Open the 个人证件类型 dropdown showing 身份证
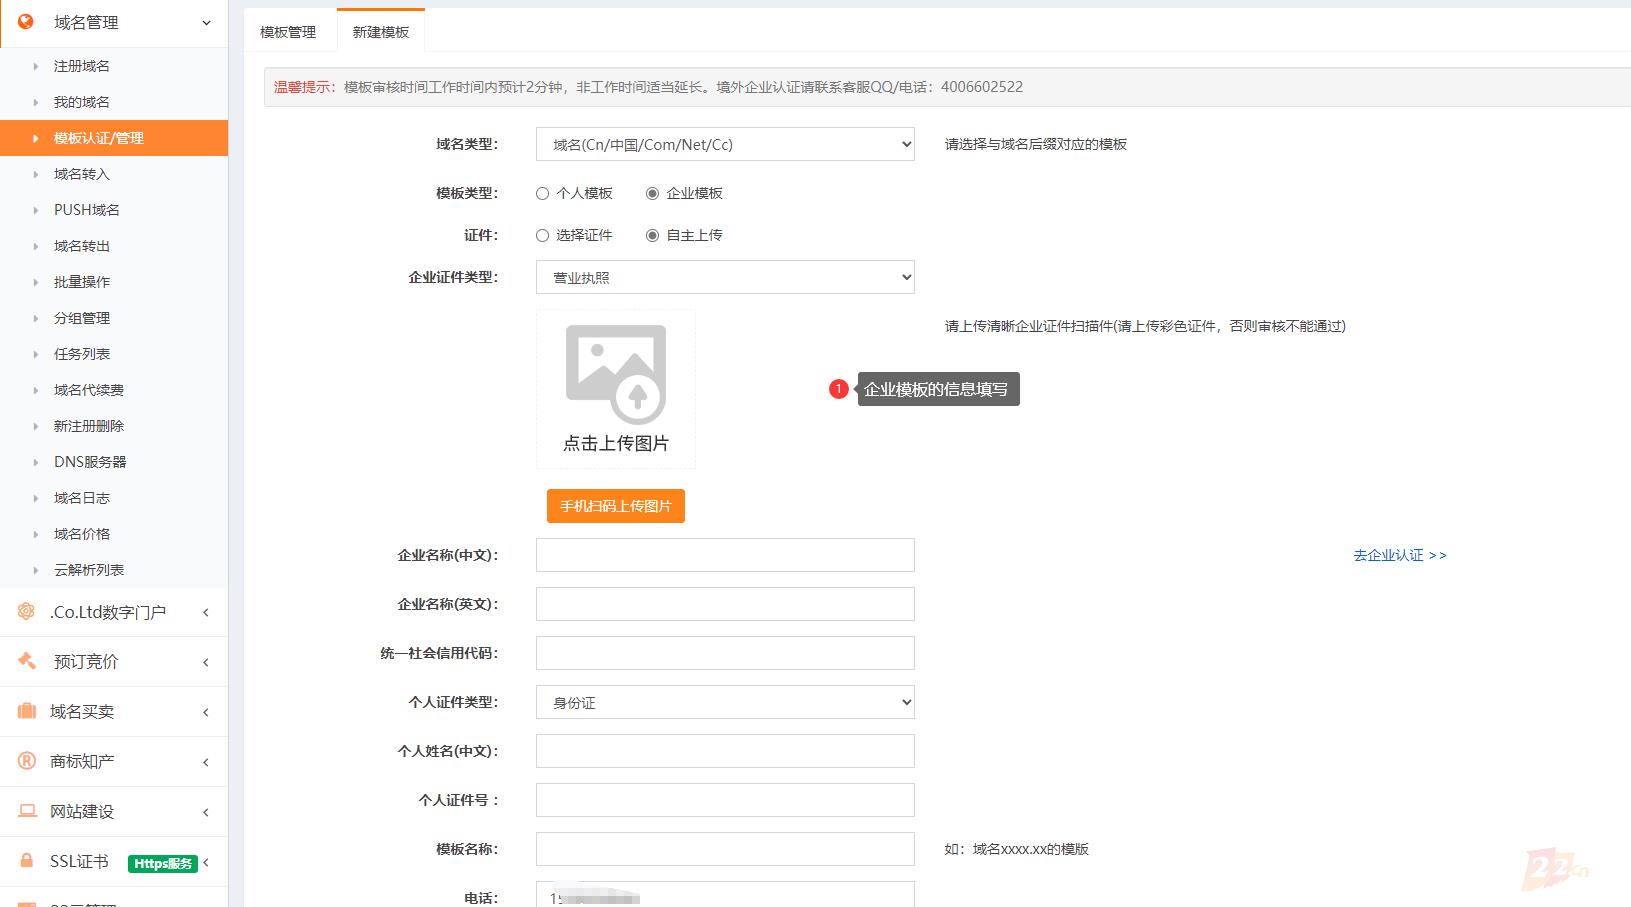This screenshot has height=907, width=1631. (725, 703)
